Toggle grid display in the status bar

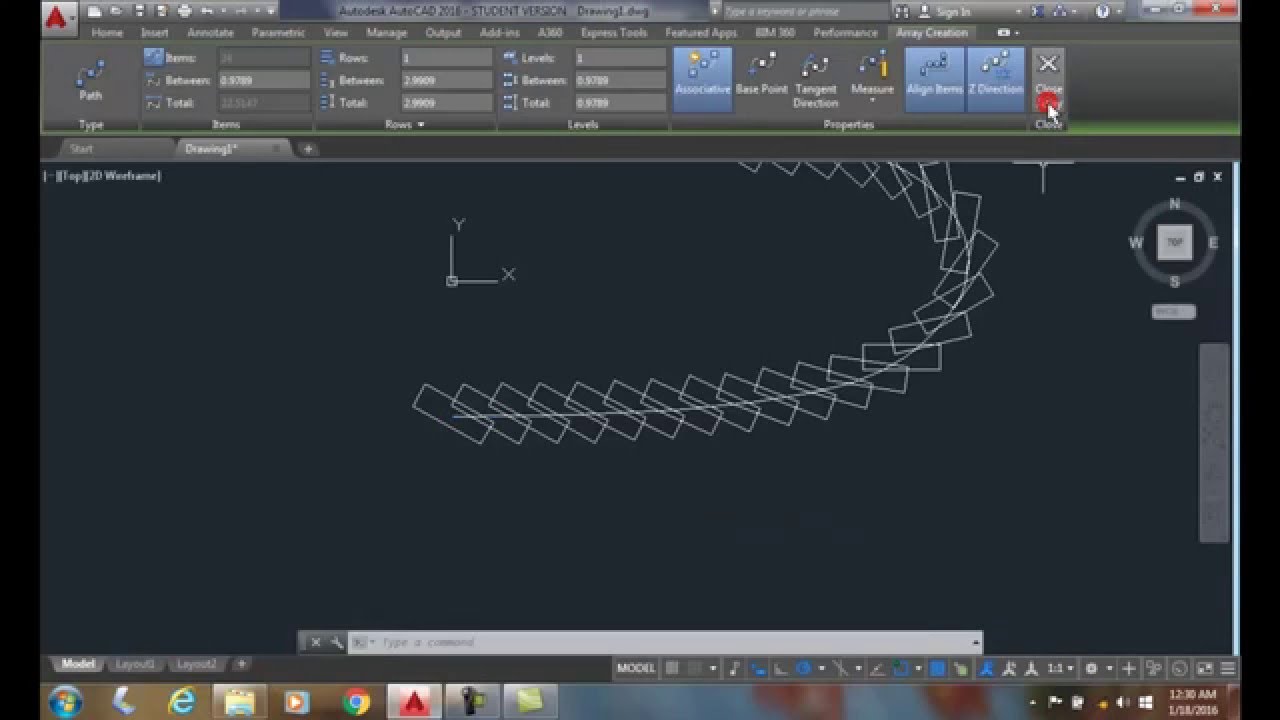point(672,668)
